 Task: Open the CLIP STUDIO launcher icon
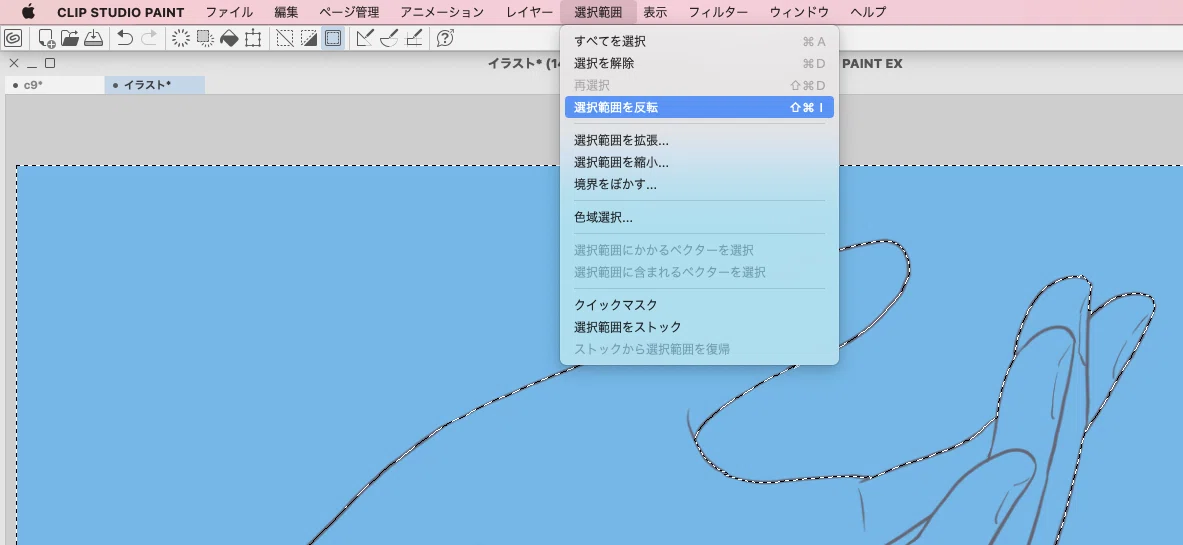tap(13, 38)
